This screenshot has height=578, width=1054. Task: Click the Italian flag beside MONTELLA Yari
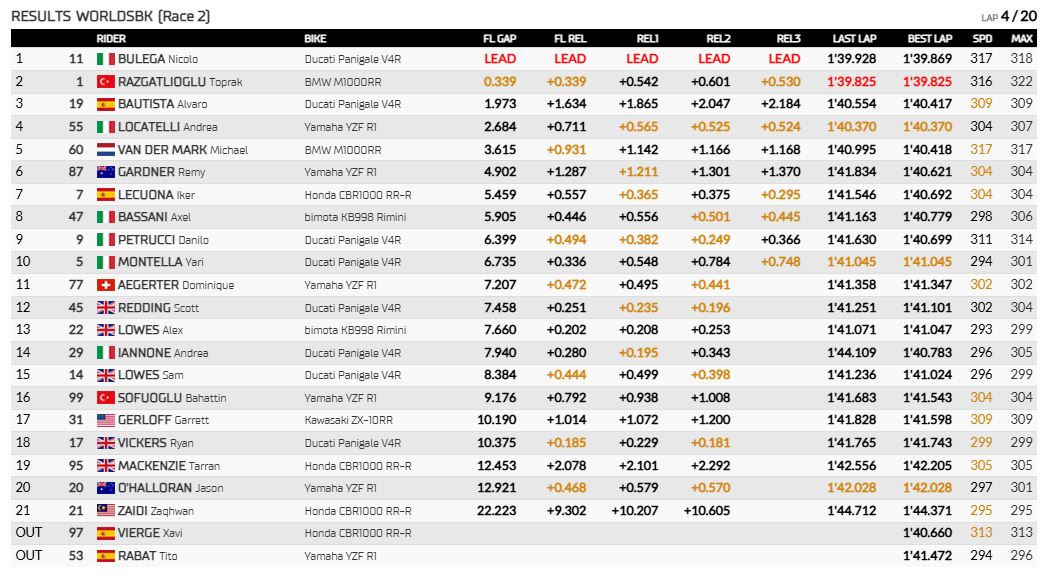pos(106,262)
